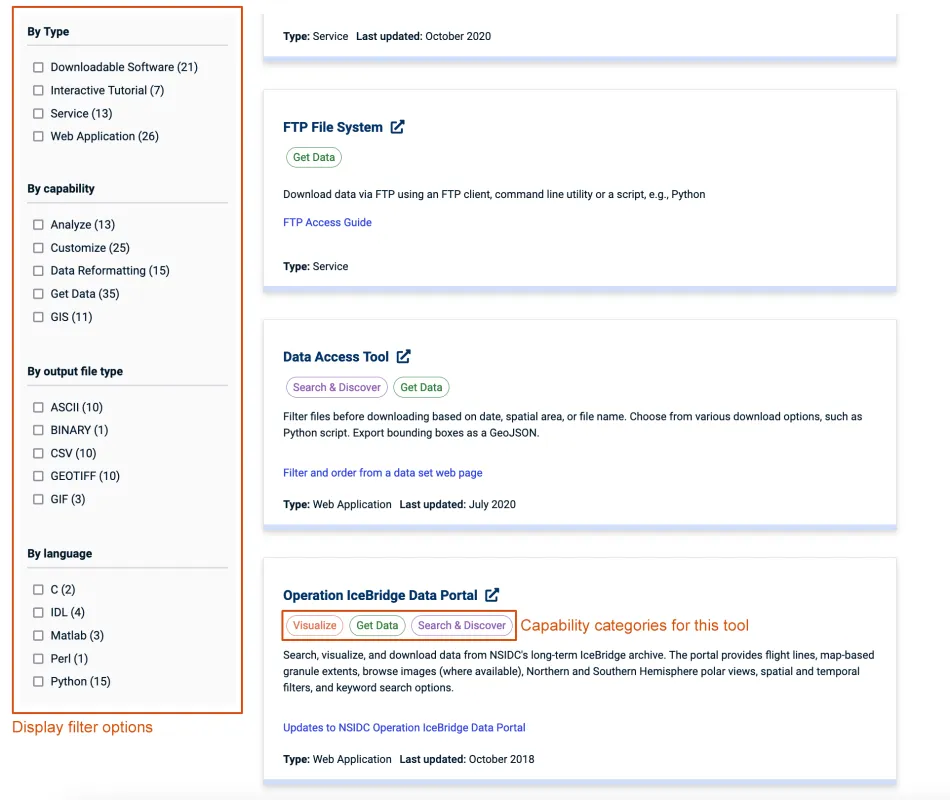
Task: Enable the BINARY output filter
Action: coord(37,430)
